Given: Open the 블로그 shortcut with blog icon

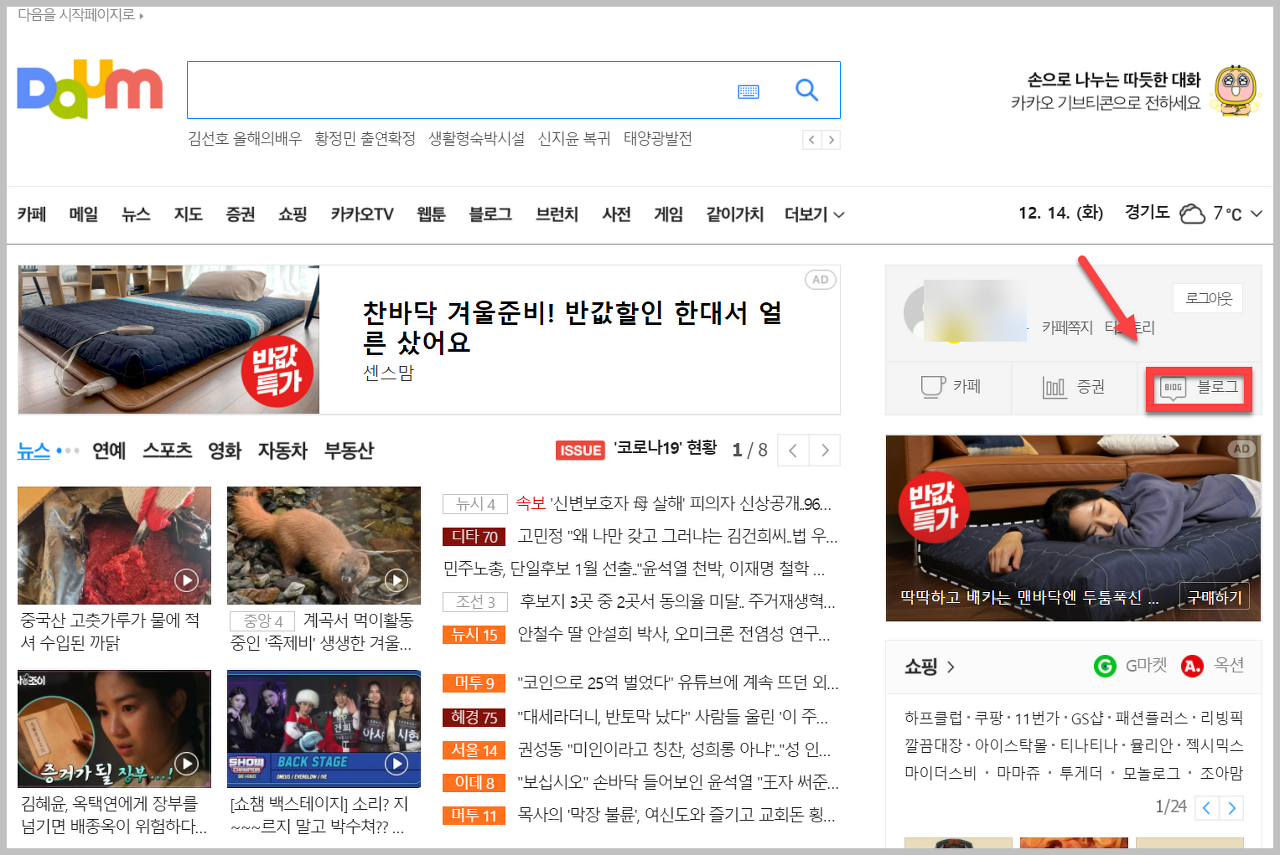Looking at the screenshot, I should point(1198,387).
